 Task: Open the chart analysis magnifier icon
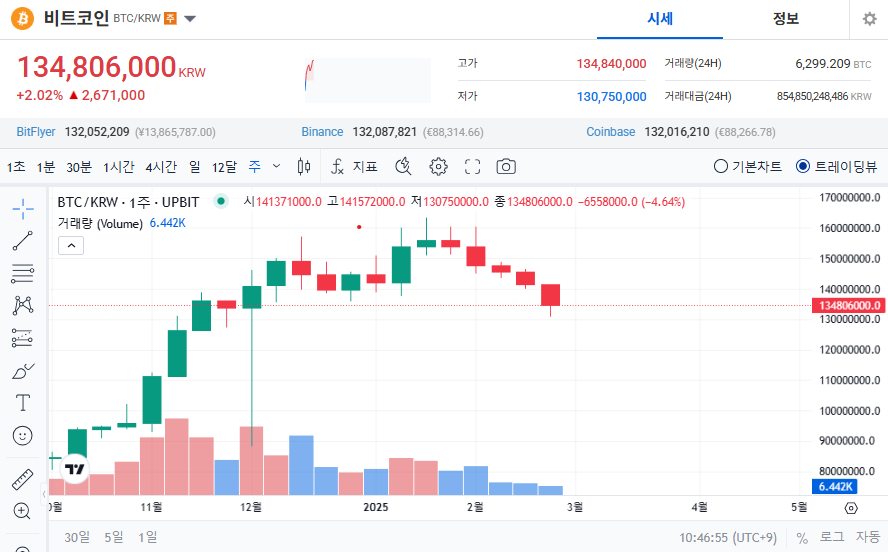[x=403, y=166]
